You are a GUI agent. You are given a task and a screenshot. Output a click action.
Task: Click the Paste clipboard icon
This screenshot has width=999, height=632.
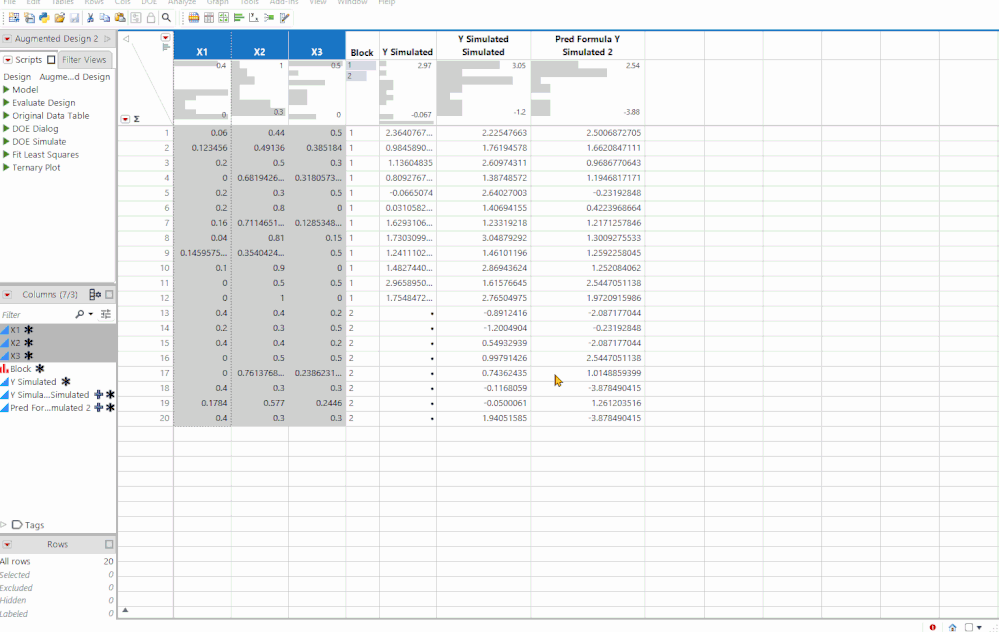point(120,18)
